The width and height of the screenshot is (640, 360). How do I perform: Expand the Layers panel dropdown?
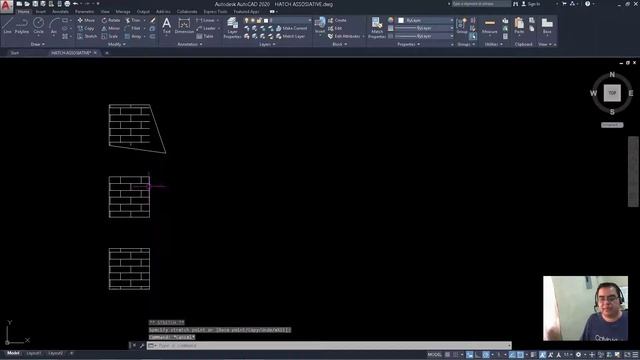click(x=267, y=44)
